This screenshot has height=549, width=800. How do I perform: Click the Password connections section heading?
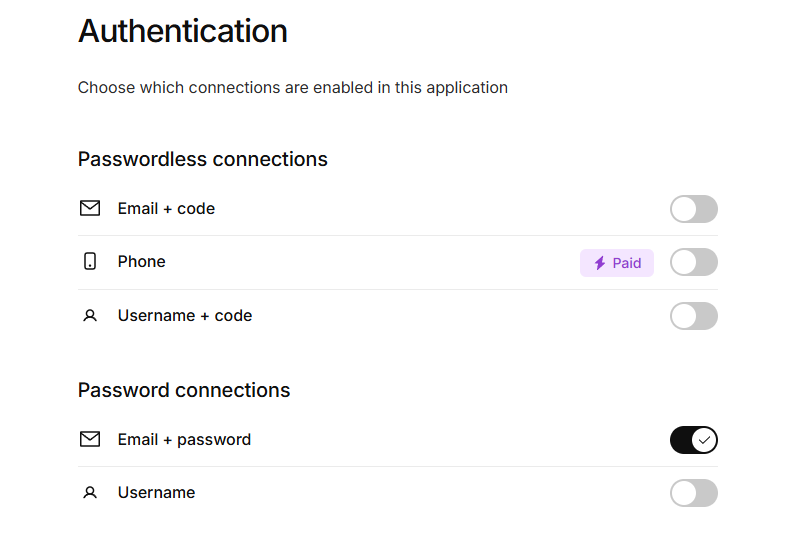(x=184, y=390)
